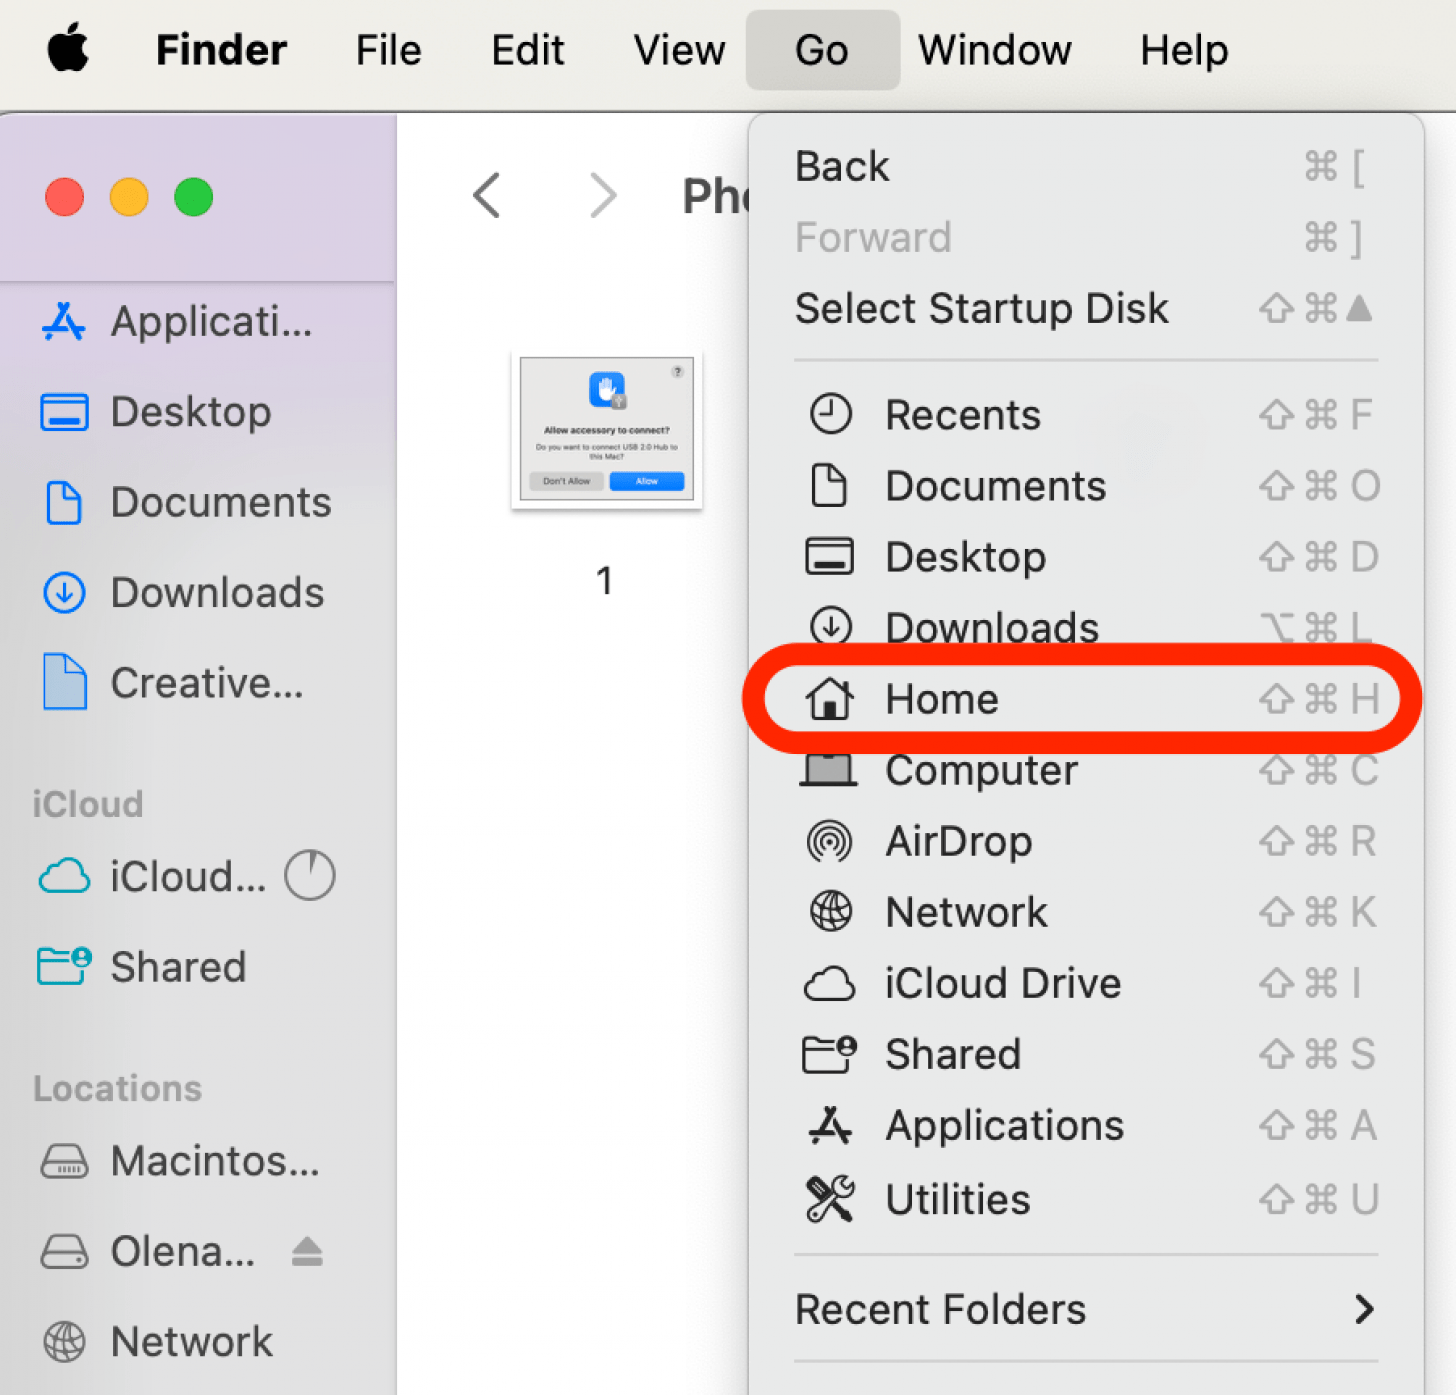Click the Applications icon in sidebar

(x=64, y=322)
